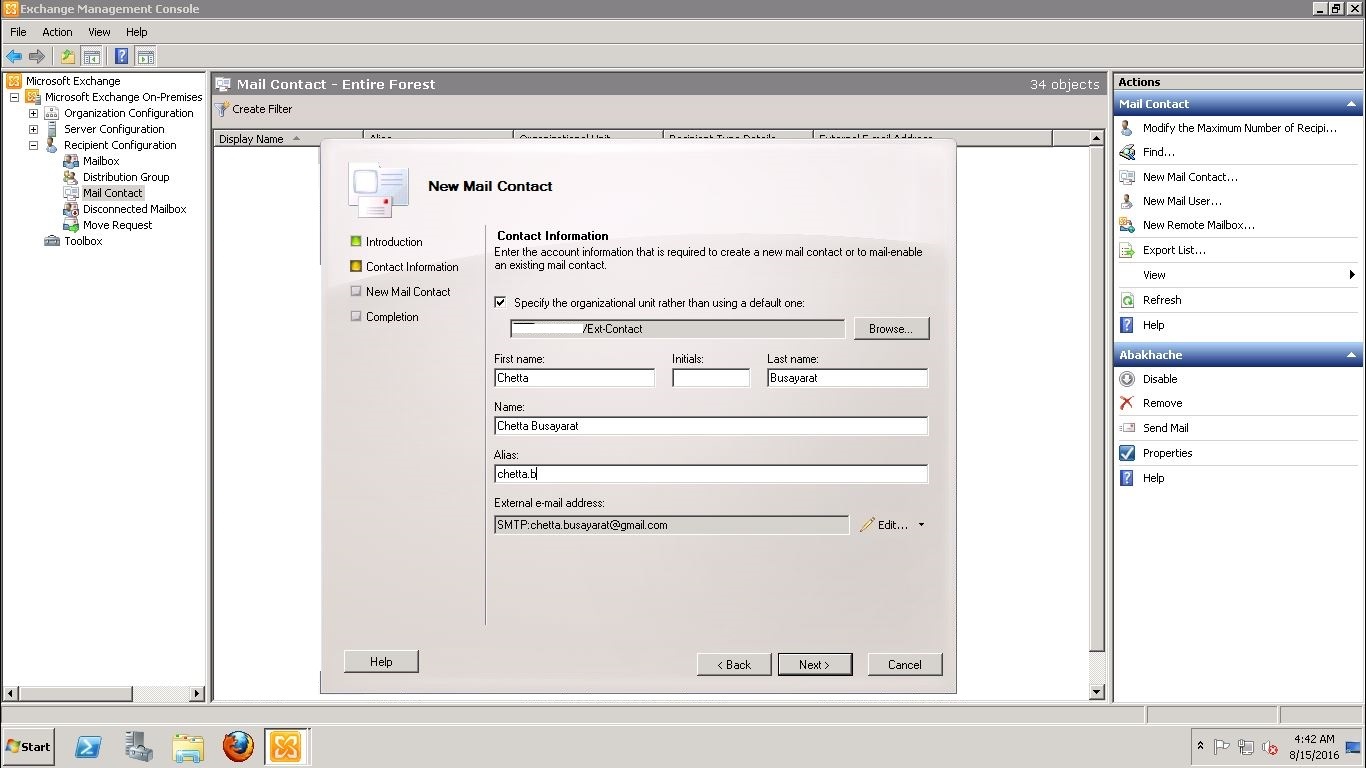Uncheck Specify the organizational unit checkbox
Viewport: 1366px width, 768px height.
500,302
